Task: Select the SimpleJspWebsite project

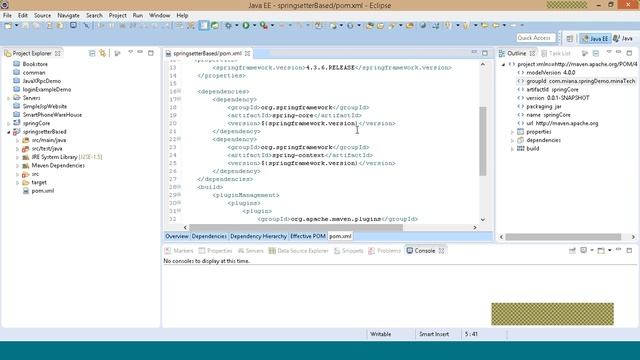Action: point(44,106)
